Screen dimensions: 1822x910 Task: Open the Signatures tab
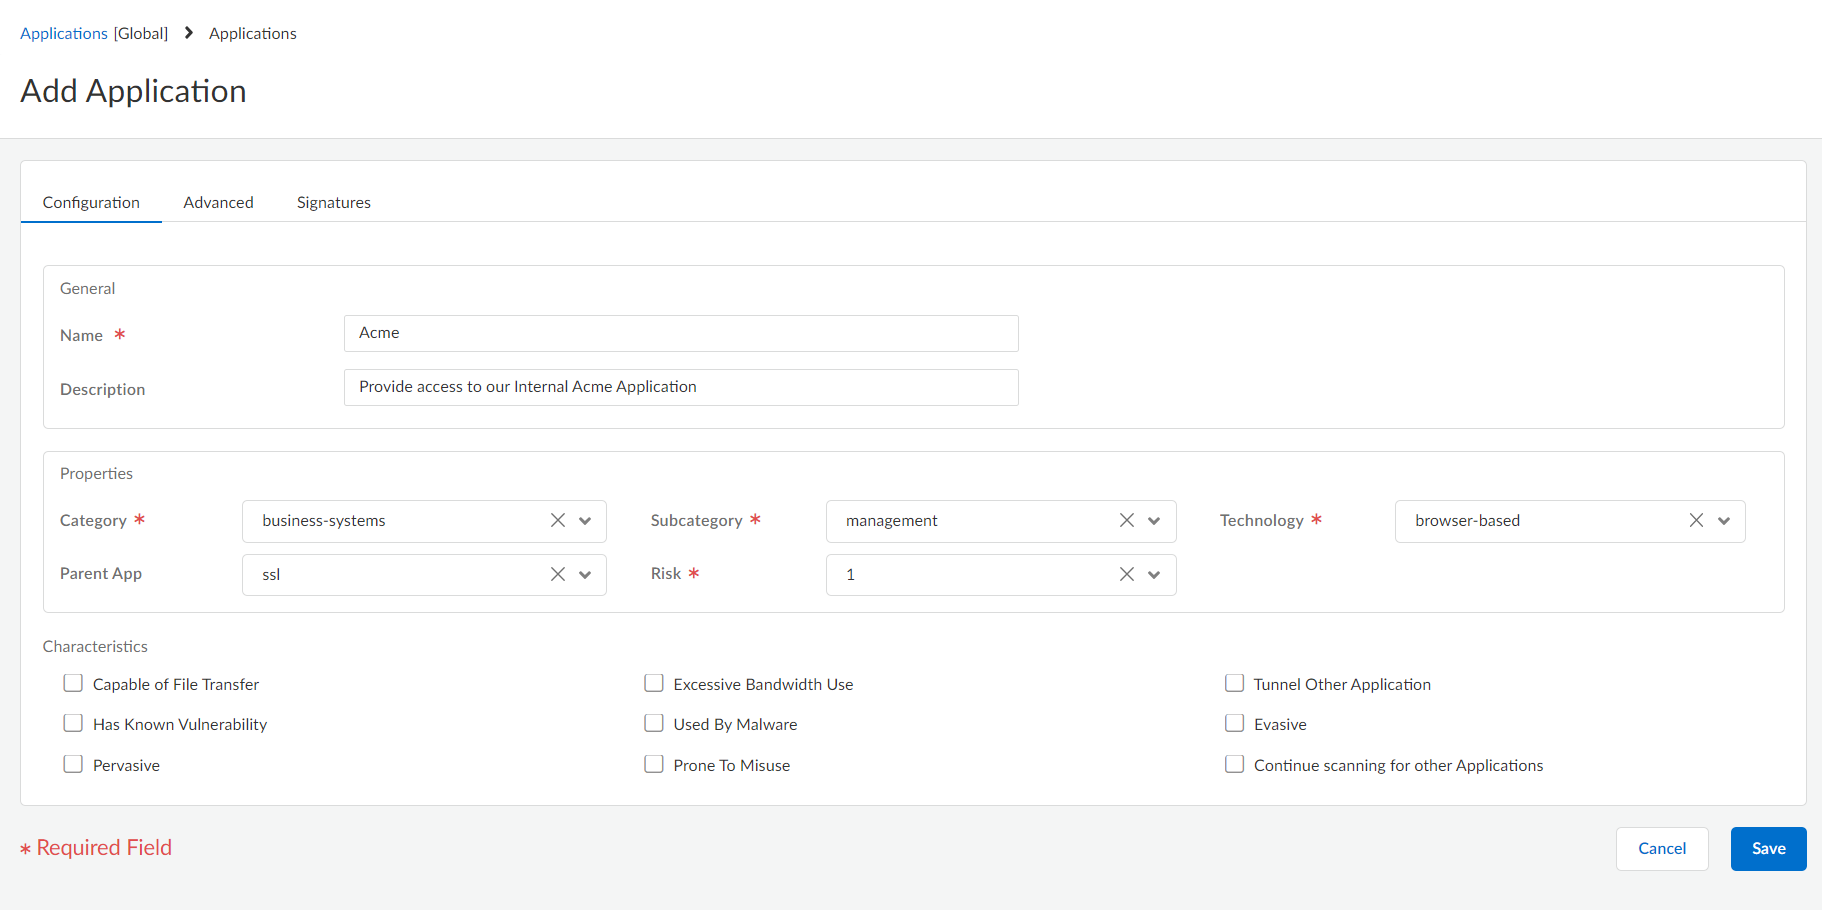click(333, 202)
